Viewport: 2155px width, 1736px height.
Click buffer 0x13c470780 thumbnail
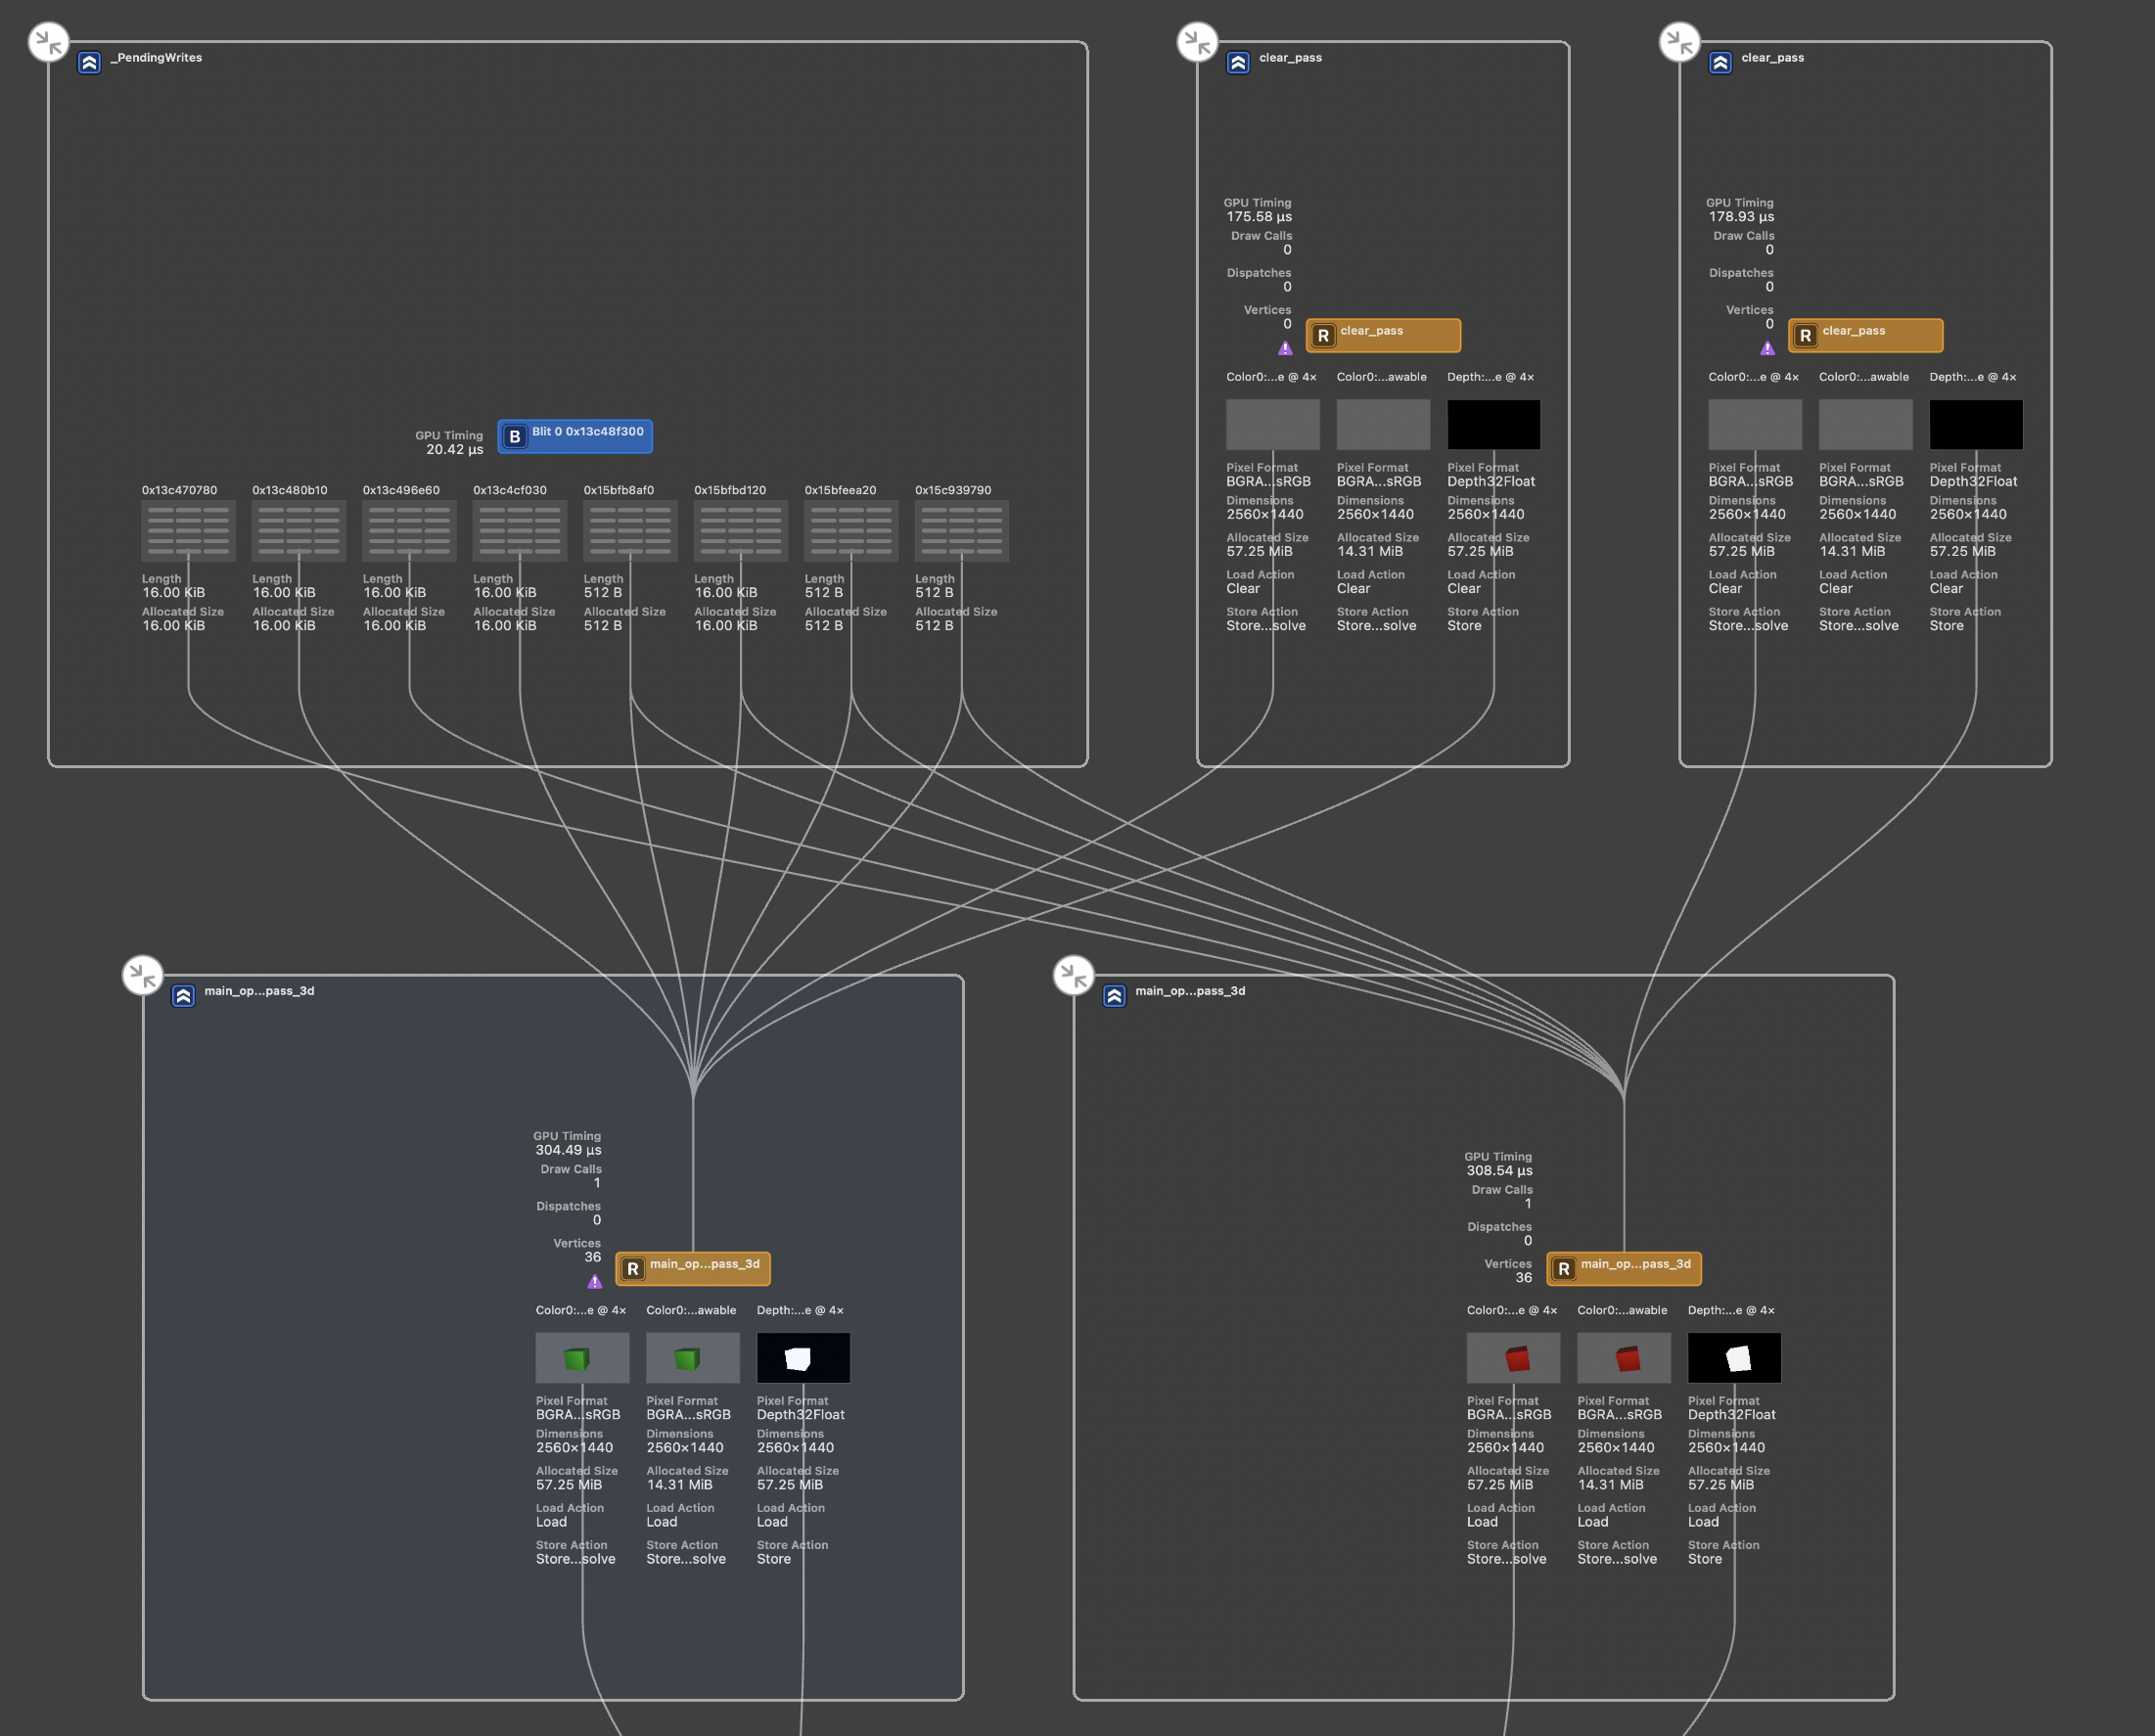click(x=188, y=530)
